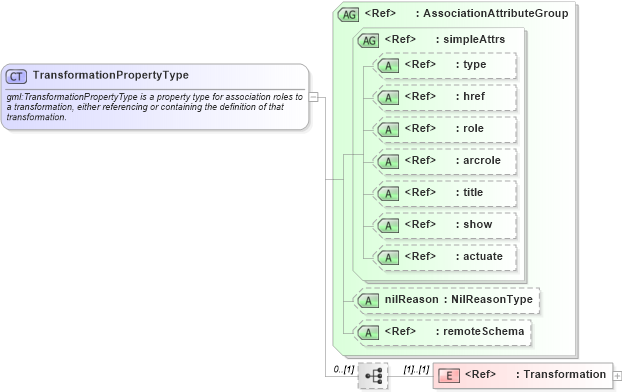
Task: Select the AssociationAttributeGroup label
Action: point(495,13)
